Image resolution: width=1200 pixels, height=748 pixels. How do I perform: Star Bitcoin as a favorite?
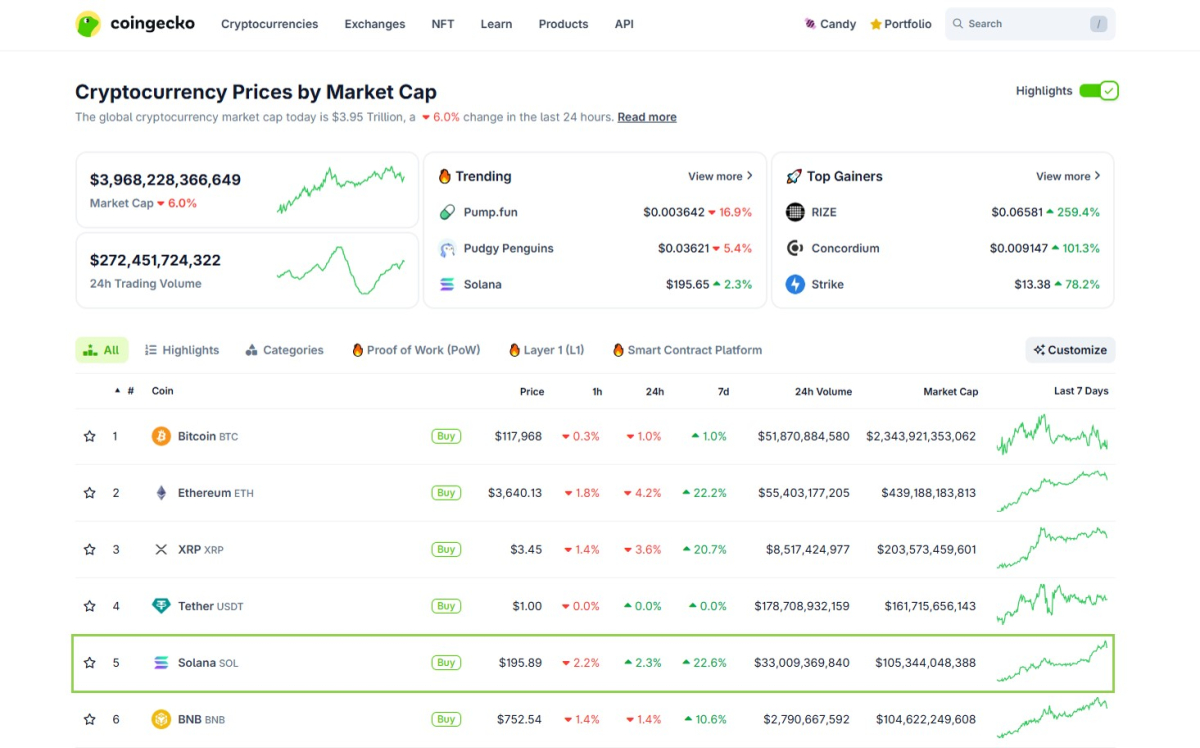90,436
